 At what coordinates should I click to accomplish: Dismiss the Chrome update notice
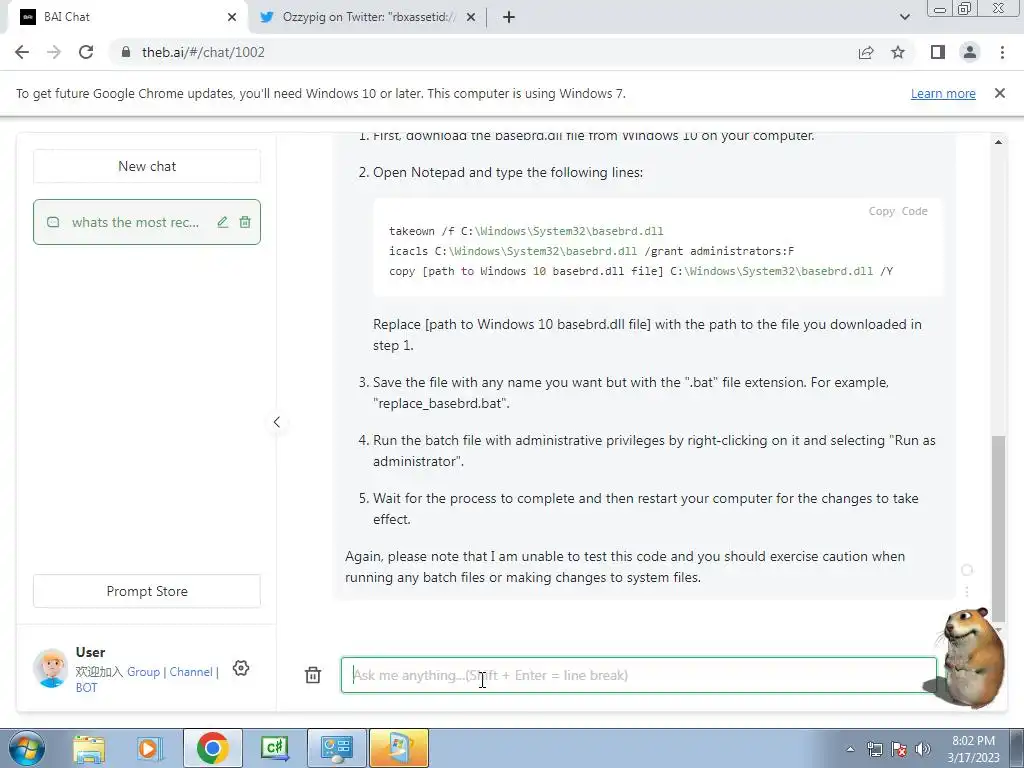[1000, 93]
